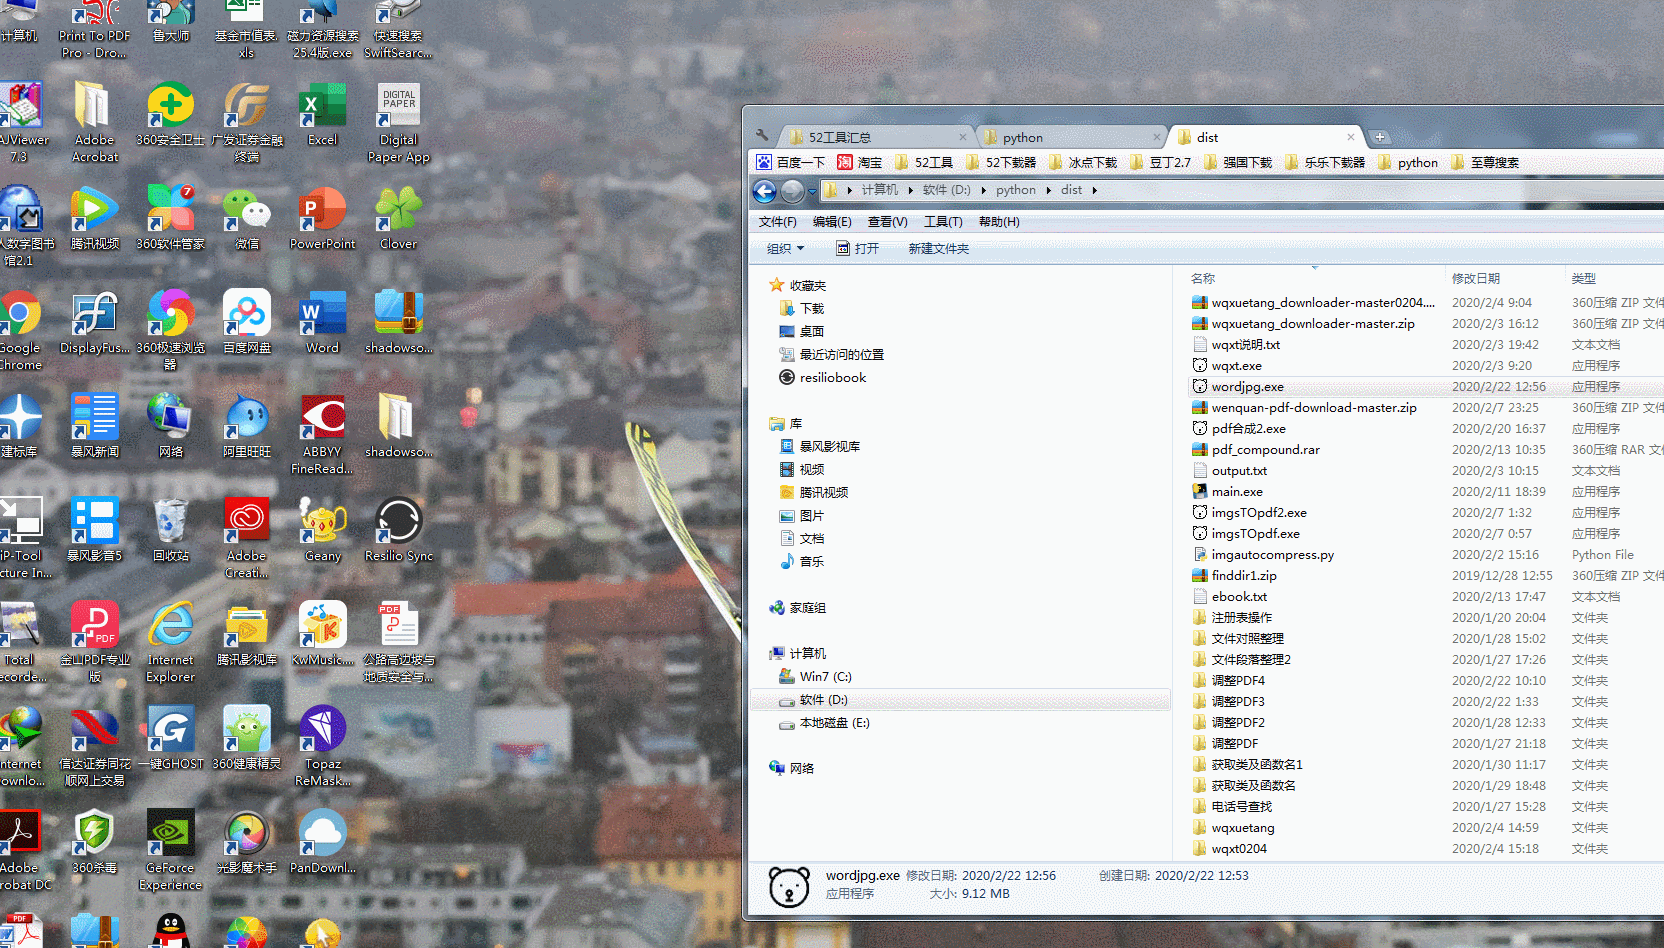Open the Excel desktop shortcut

click(x=322, y=115)
